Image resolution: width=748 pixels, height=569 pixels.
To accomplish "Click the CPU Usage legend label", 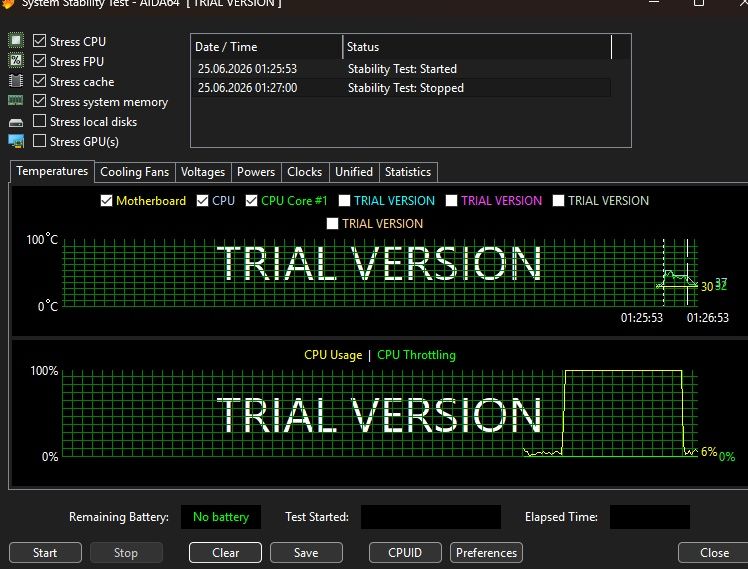I will [x=333, y=355].
